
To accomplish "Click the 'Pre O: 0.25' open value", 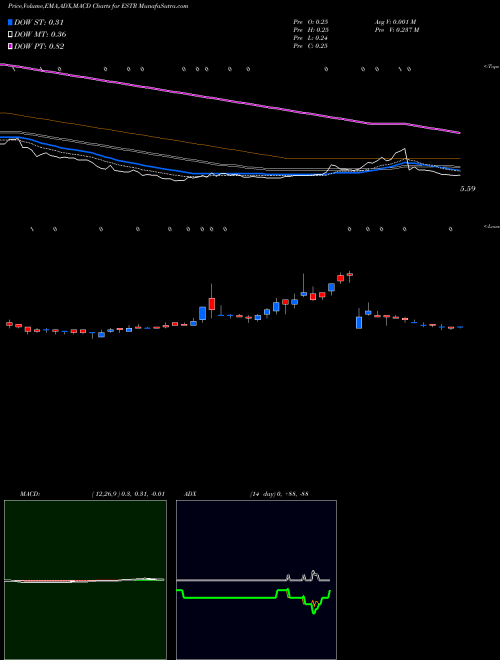I will (x=311, y=22).
